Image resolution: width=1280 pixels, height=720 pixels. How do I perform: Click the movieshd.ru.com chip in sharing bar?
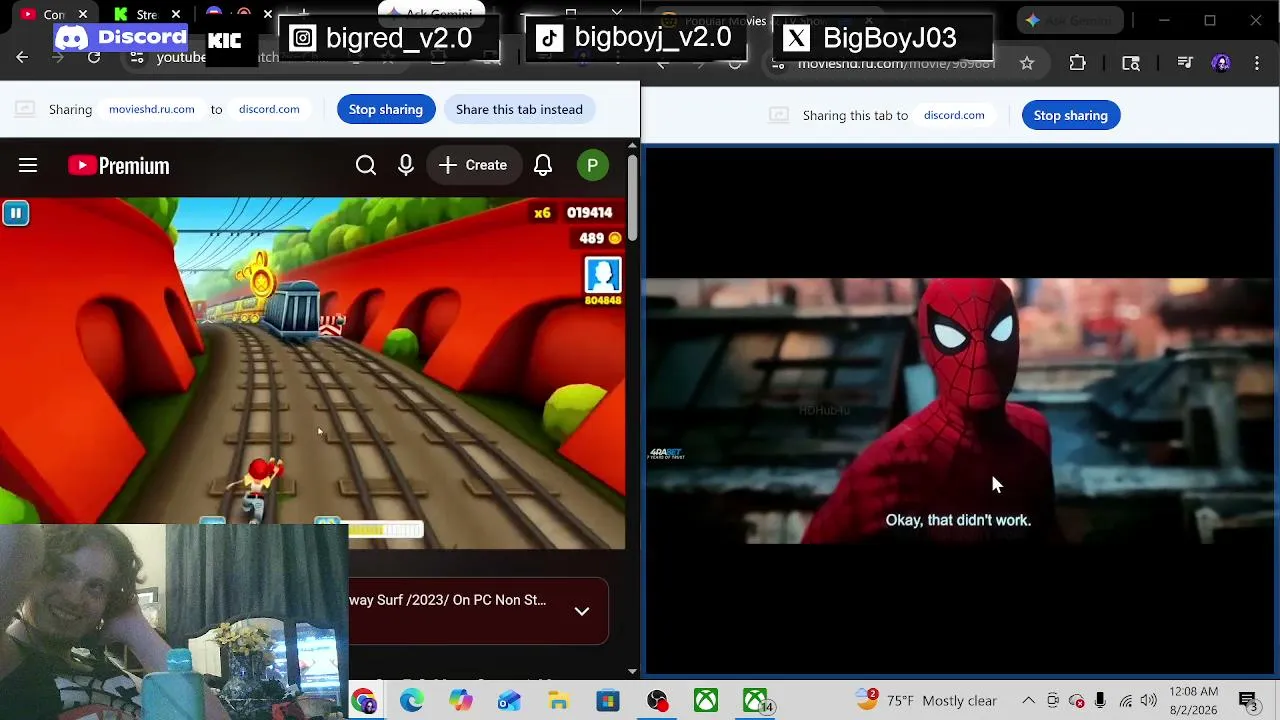152,109
